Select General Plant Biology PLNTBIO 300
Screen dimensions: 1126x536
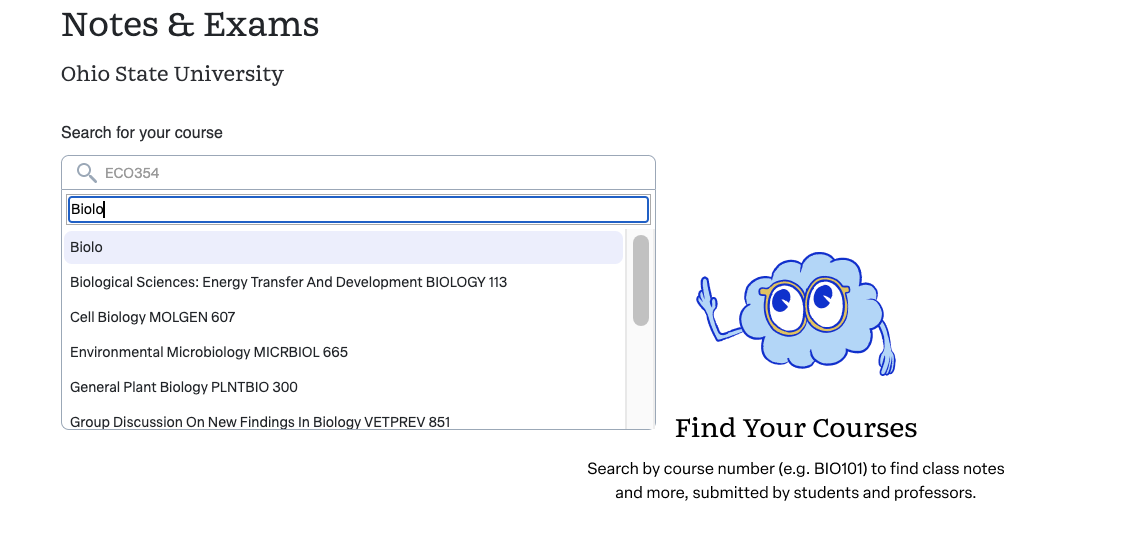coord(343,387)
